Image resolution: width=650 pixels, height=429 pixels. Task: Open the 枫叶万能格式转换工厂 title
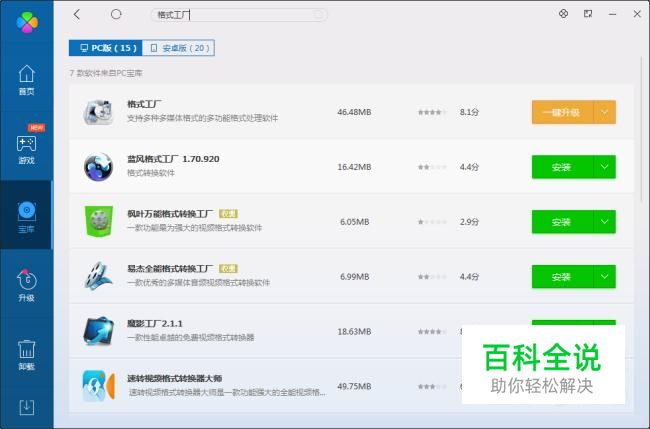click(170, 214)
